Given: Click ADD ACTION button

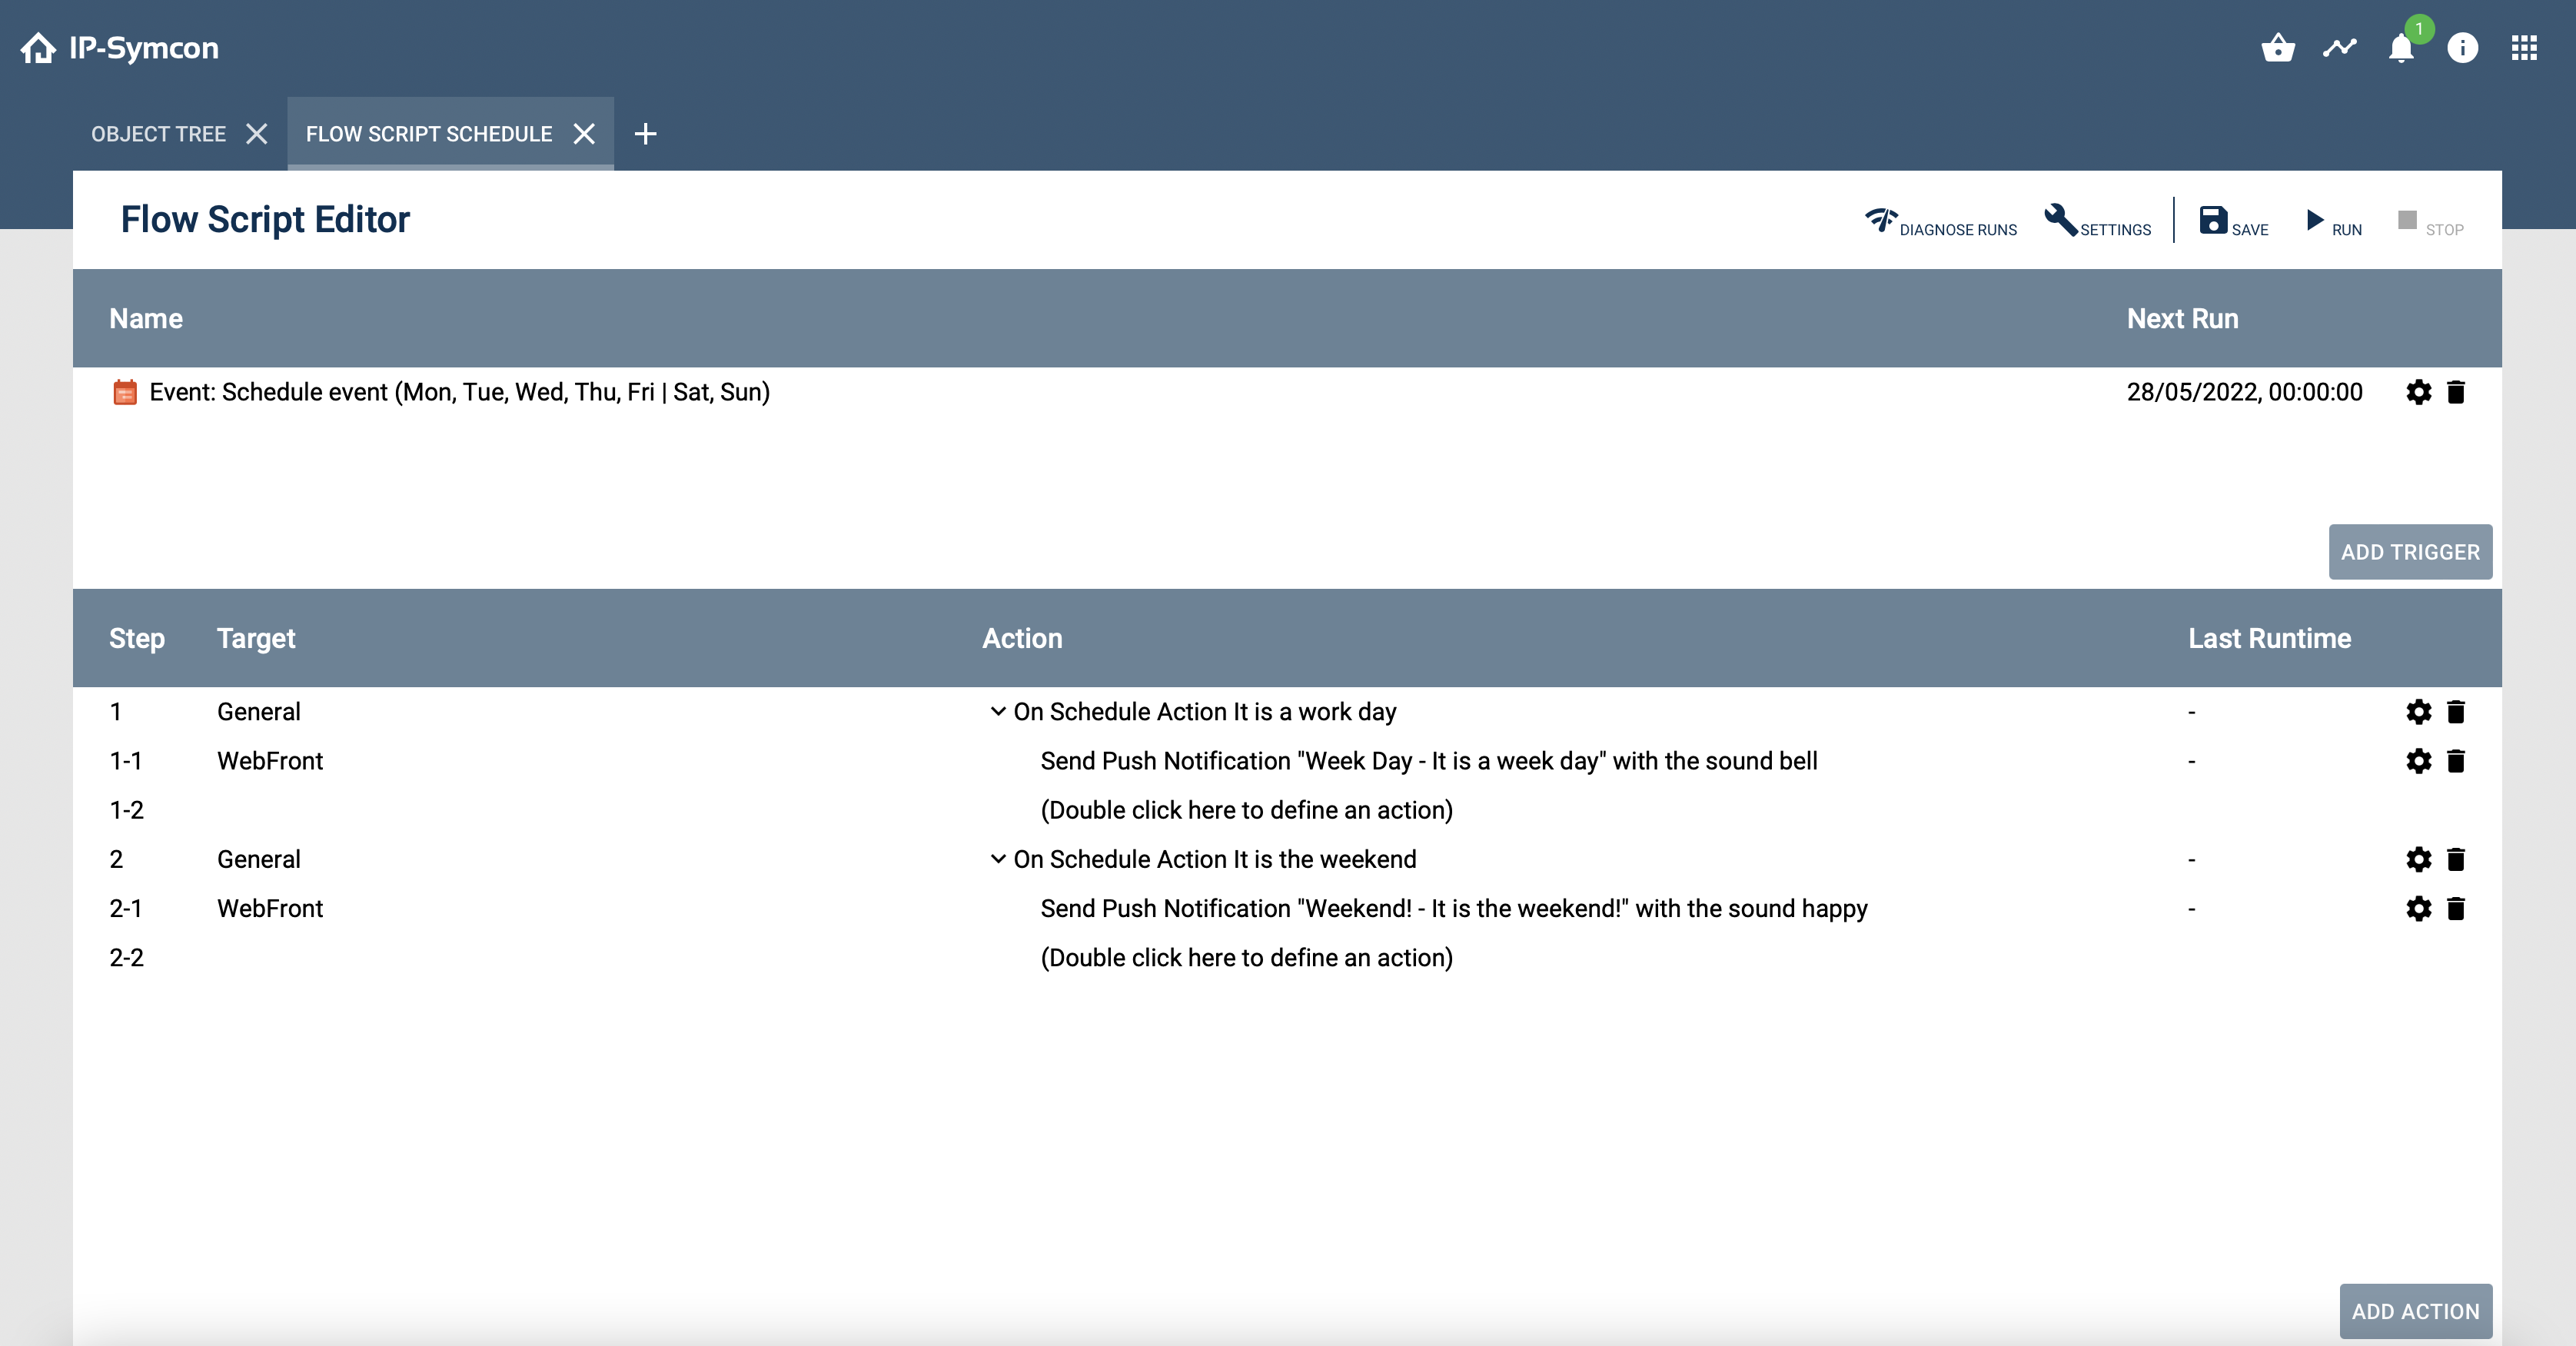Looking at the screenshot, I should tap(2414, 1310).
